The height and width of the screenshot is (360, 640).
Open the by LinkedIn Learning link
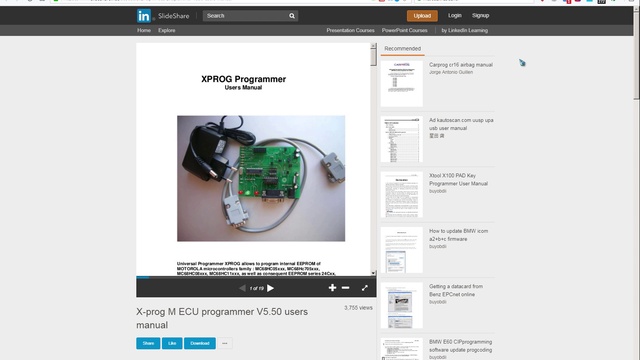(x=464, y=30)
